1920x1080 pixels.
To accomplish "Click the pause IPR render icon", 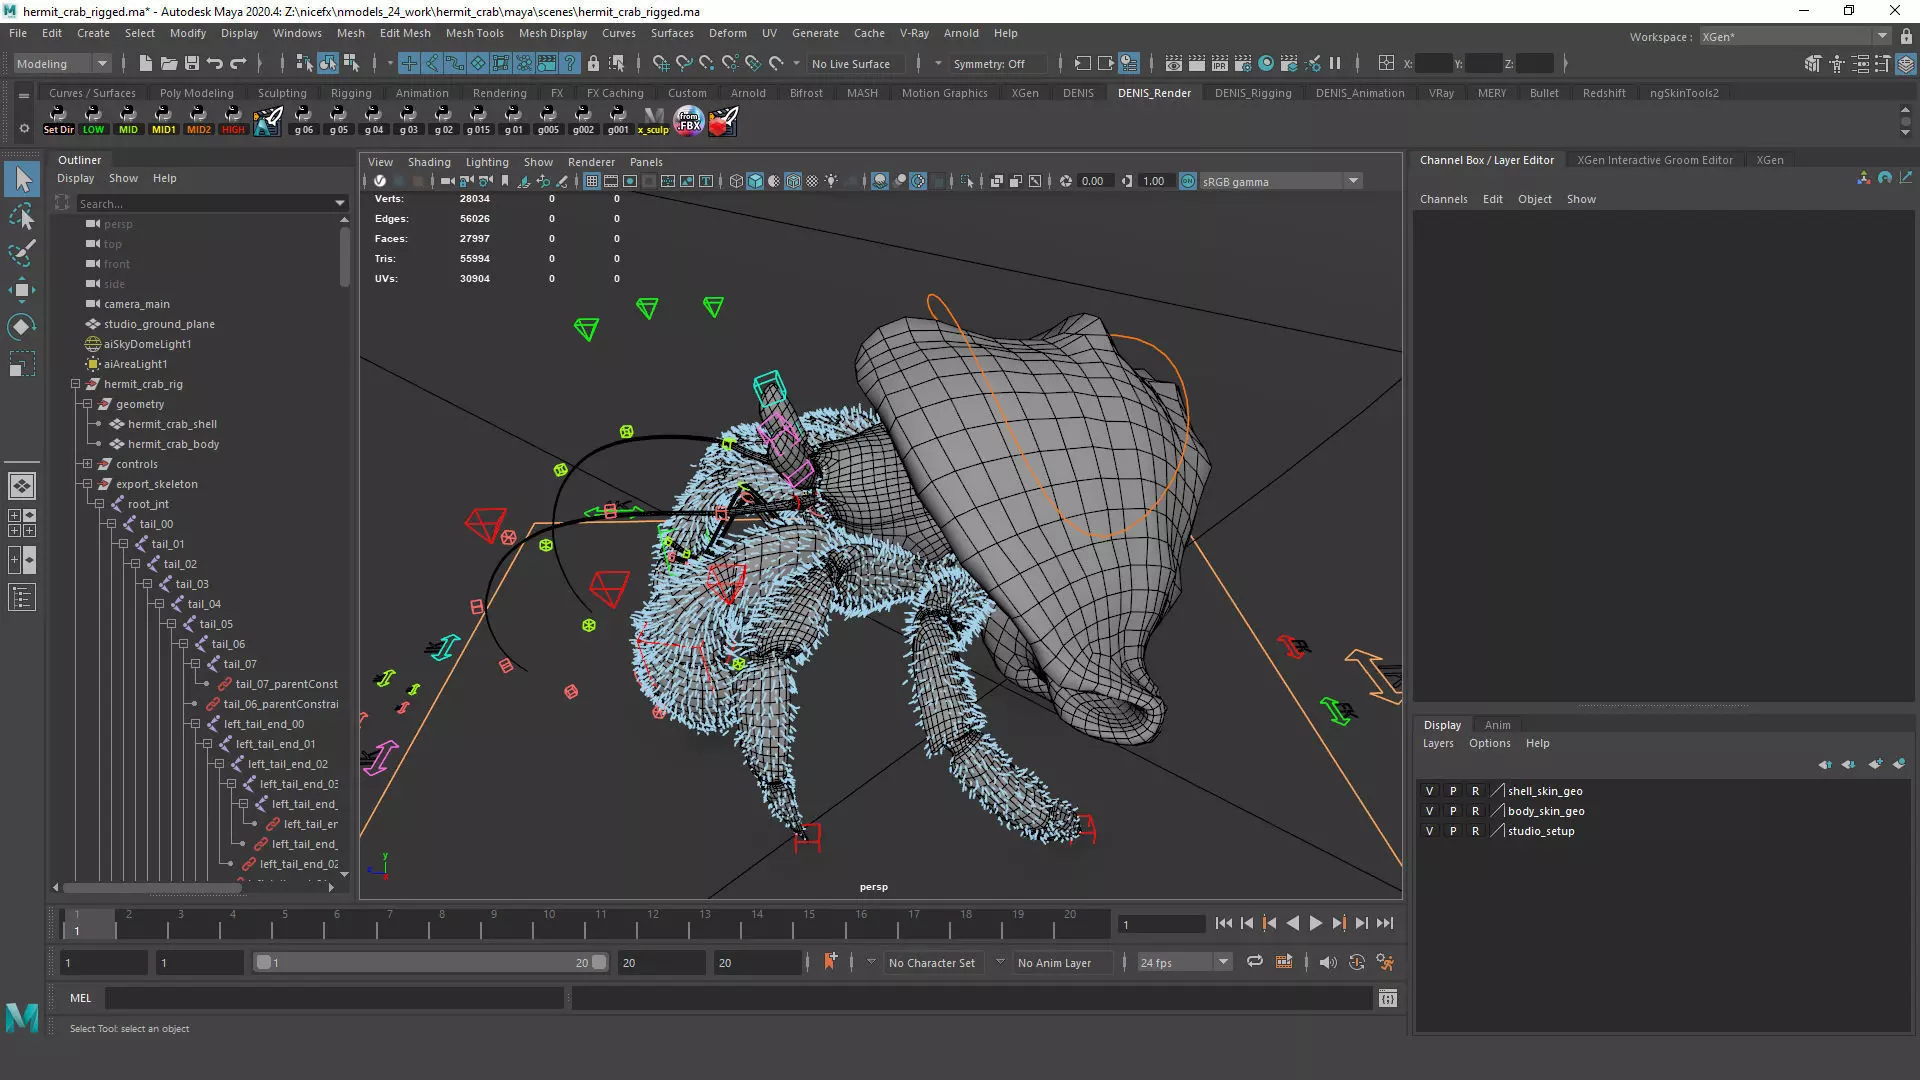I will pyautogui.click(x=1335, y=63).
